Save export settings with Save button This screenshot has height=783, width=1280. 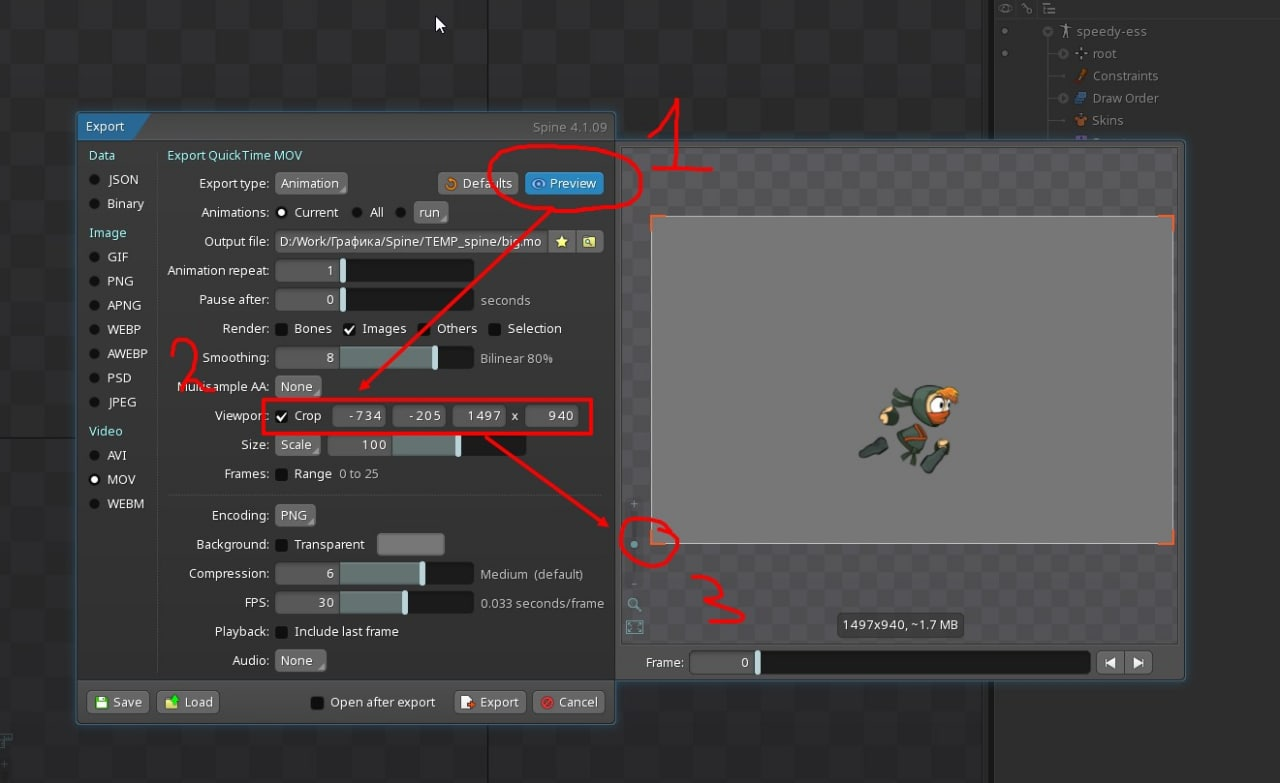[x=118, y=702]
